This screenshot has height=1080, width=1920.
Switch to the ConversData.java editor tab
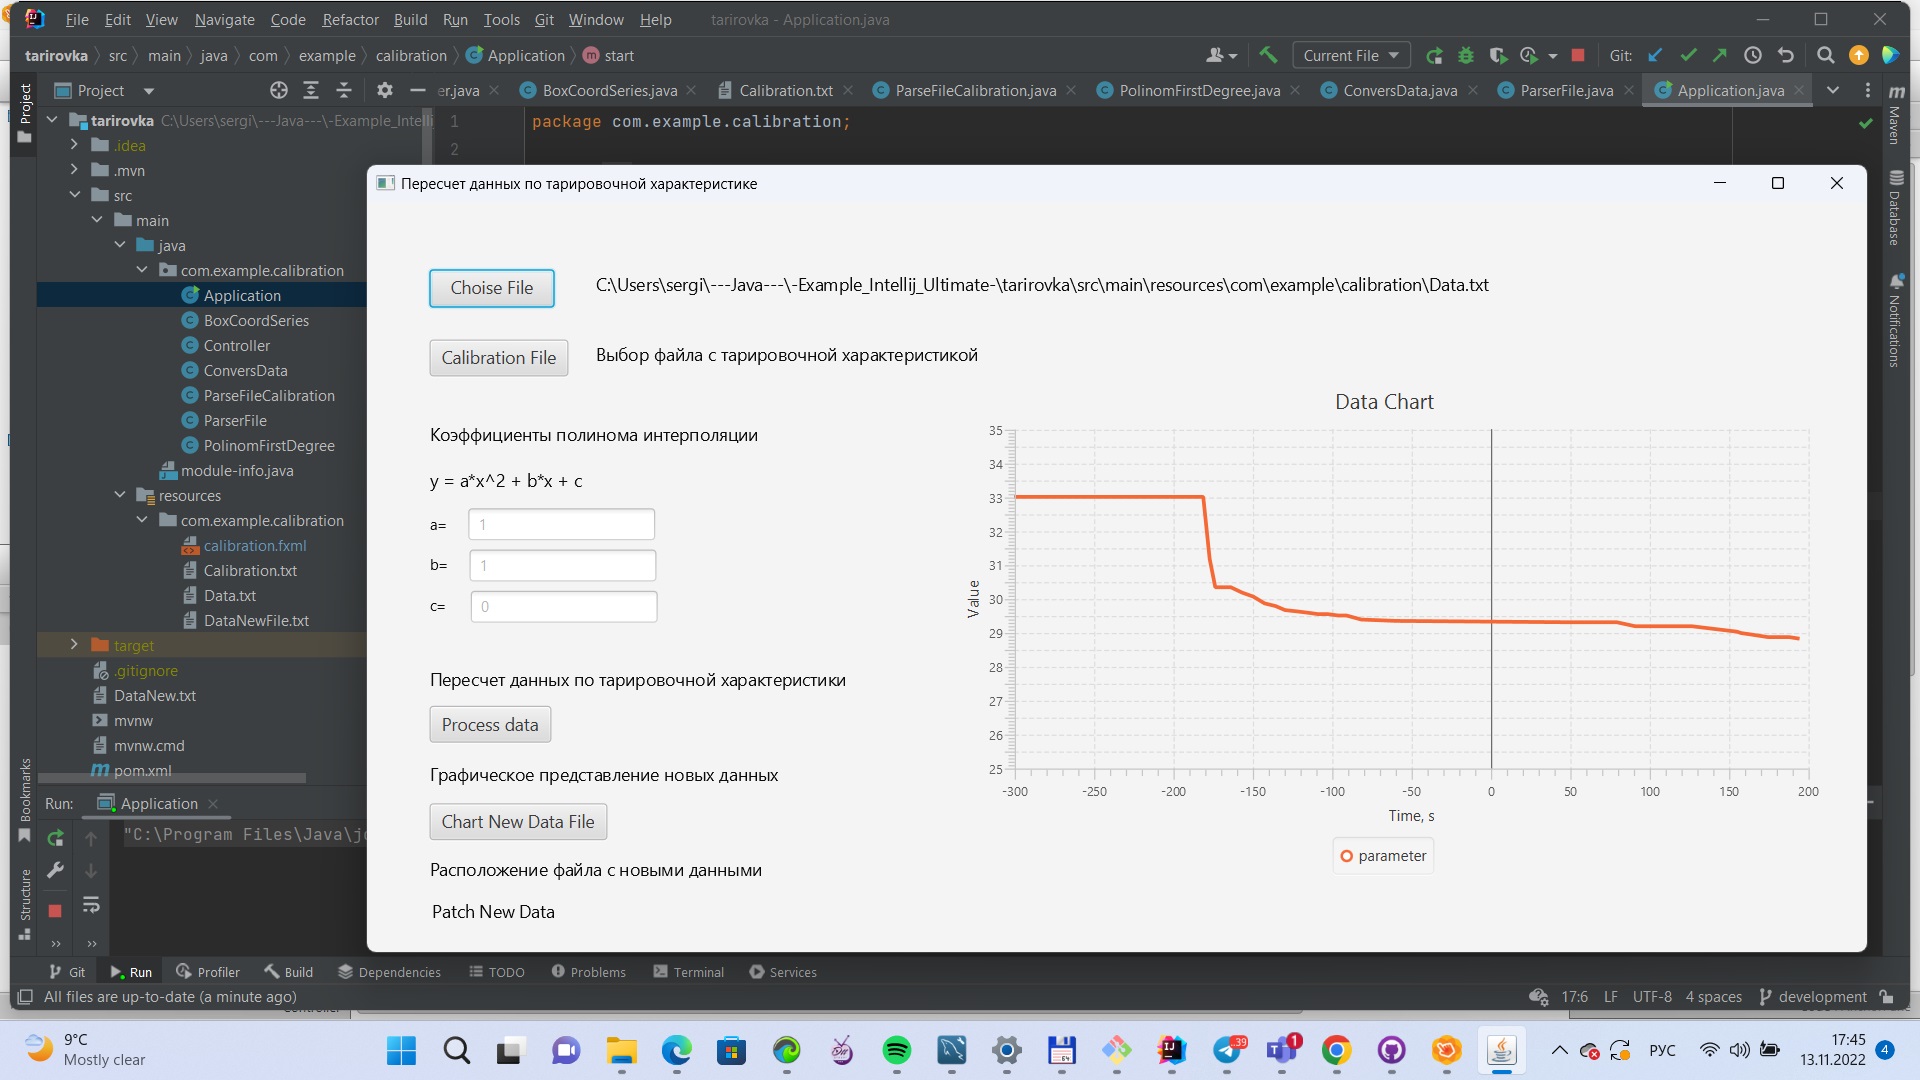1398,90
